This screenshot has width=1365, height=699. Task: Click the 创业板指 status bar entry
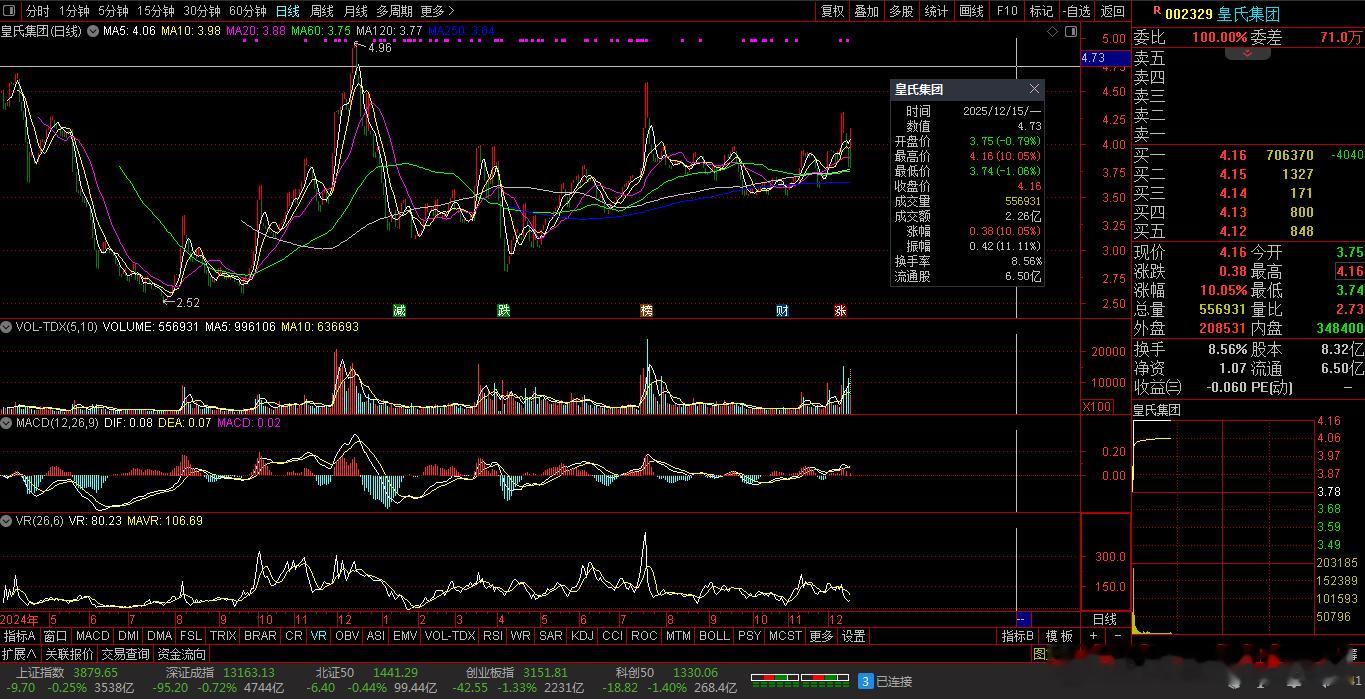pyautogui.click(x=490, y=672)
